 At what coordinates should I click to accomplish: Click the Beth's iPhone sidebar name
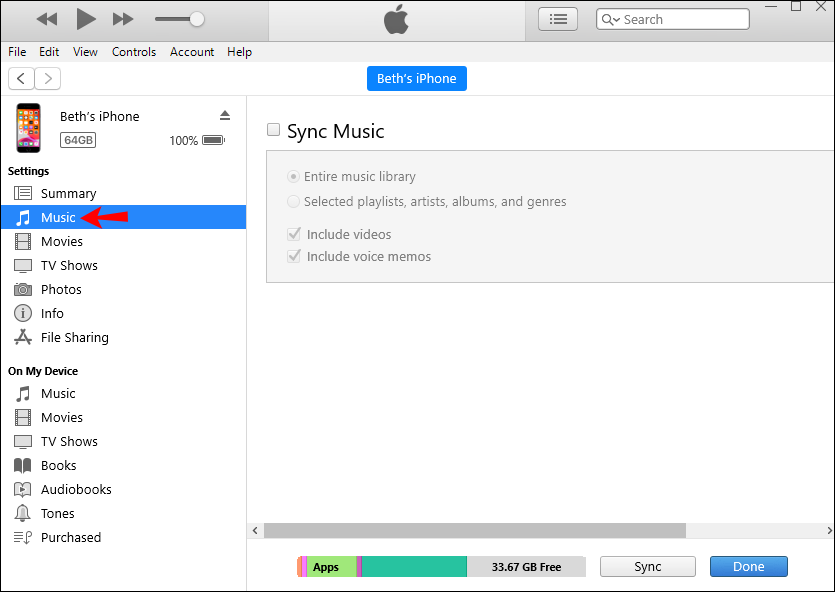(100, 116)
